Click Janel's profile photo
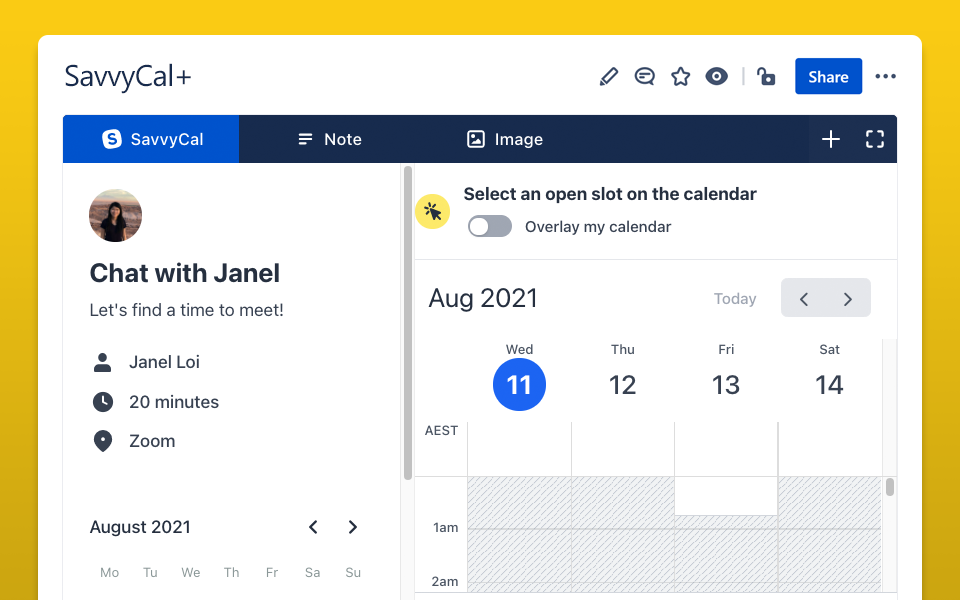The image size is (960, 600). (116, 216)
